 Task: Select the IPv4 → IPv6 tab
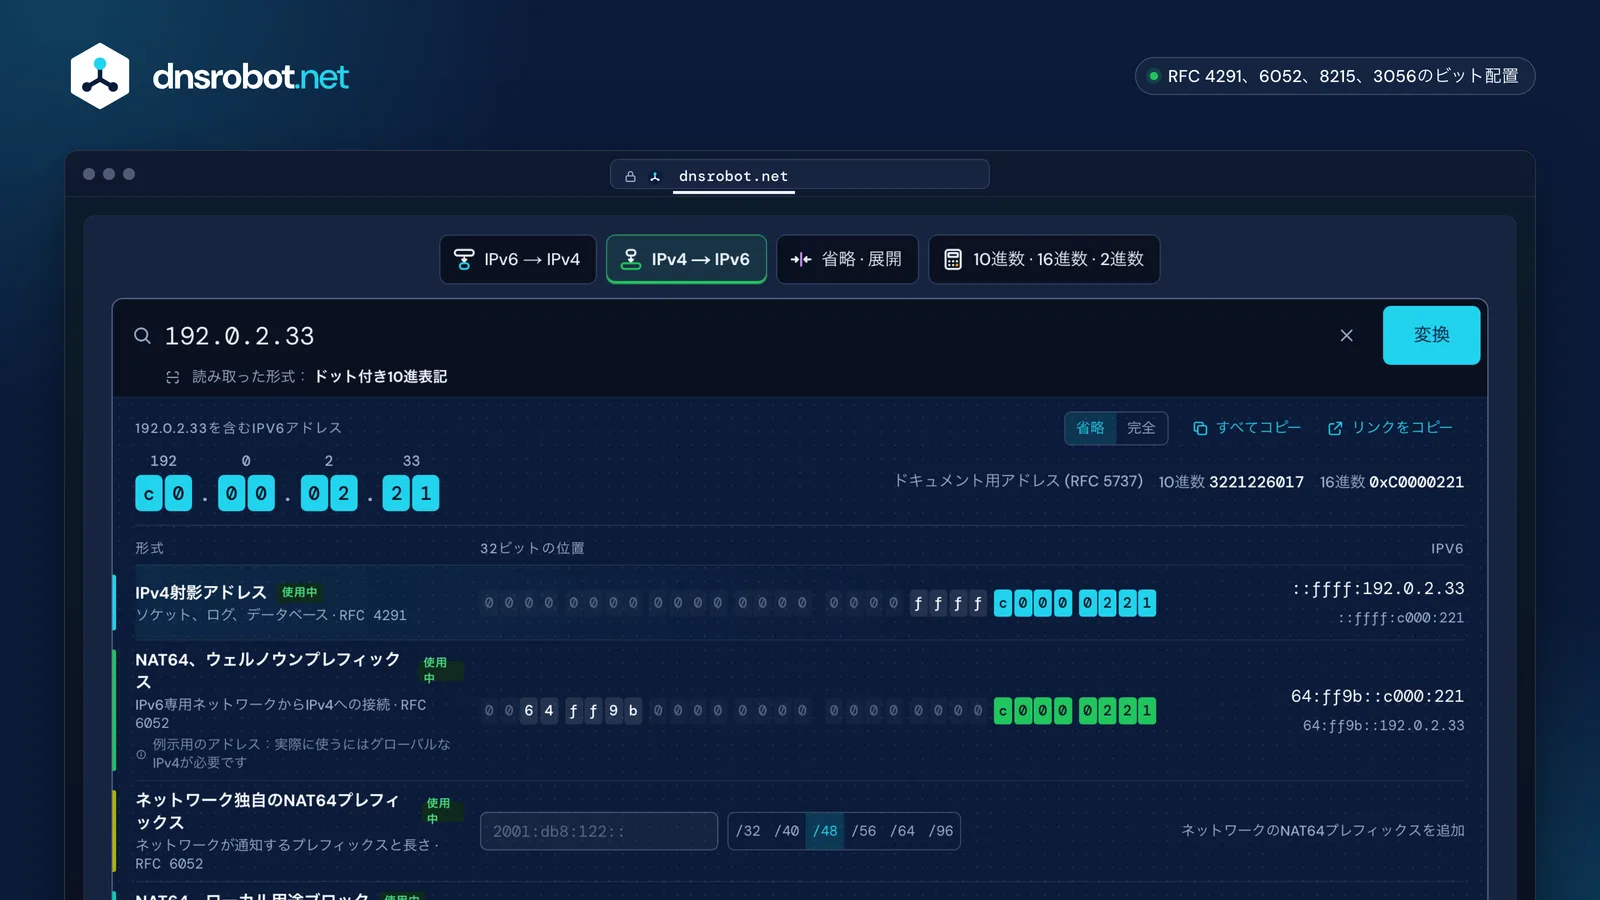(686, 259)
